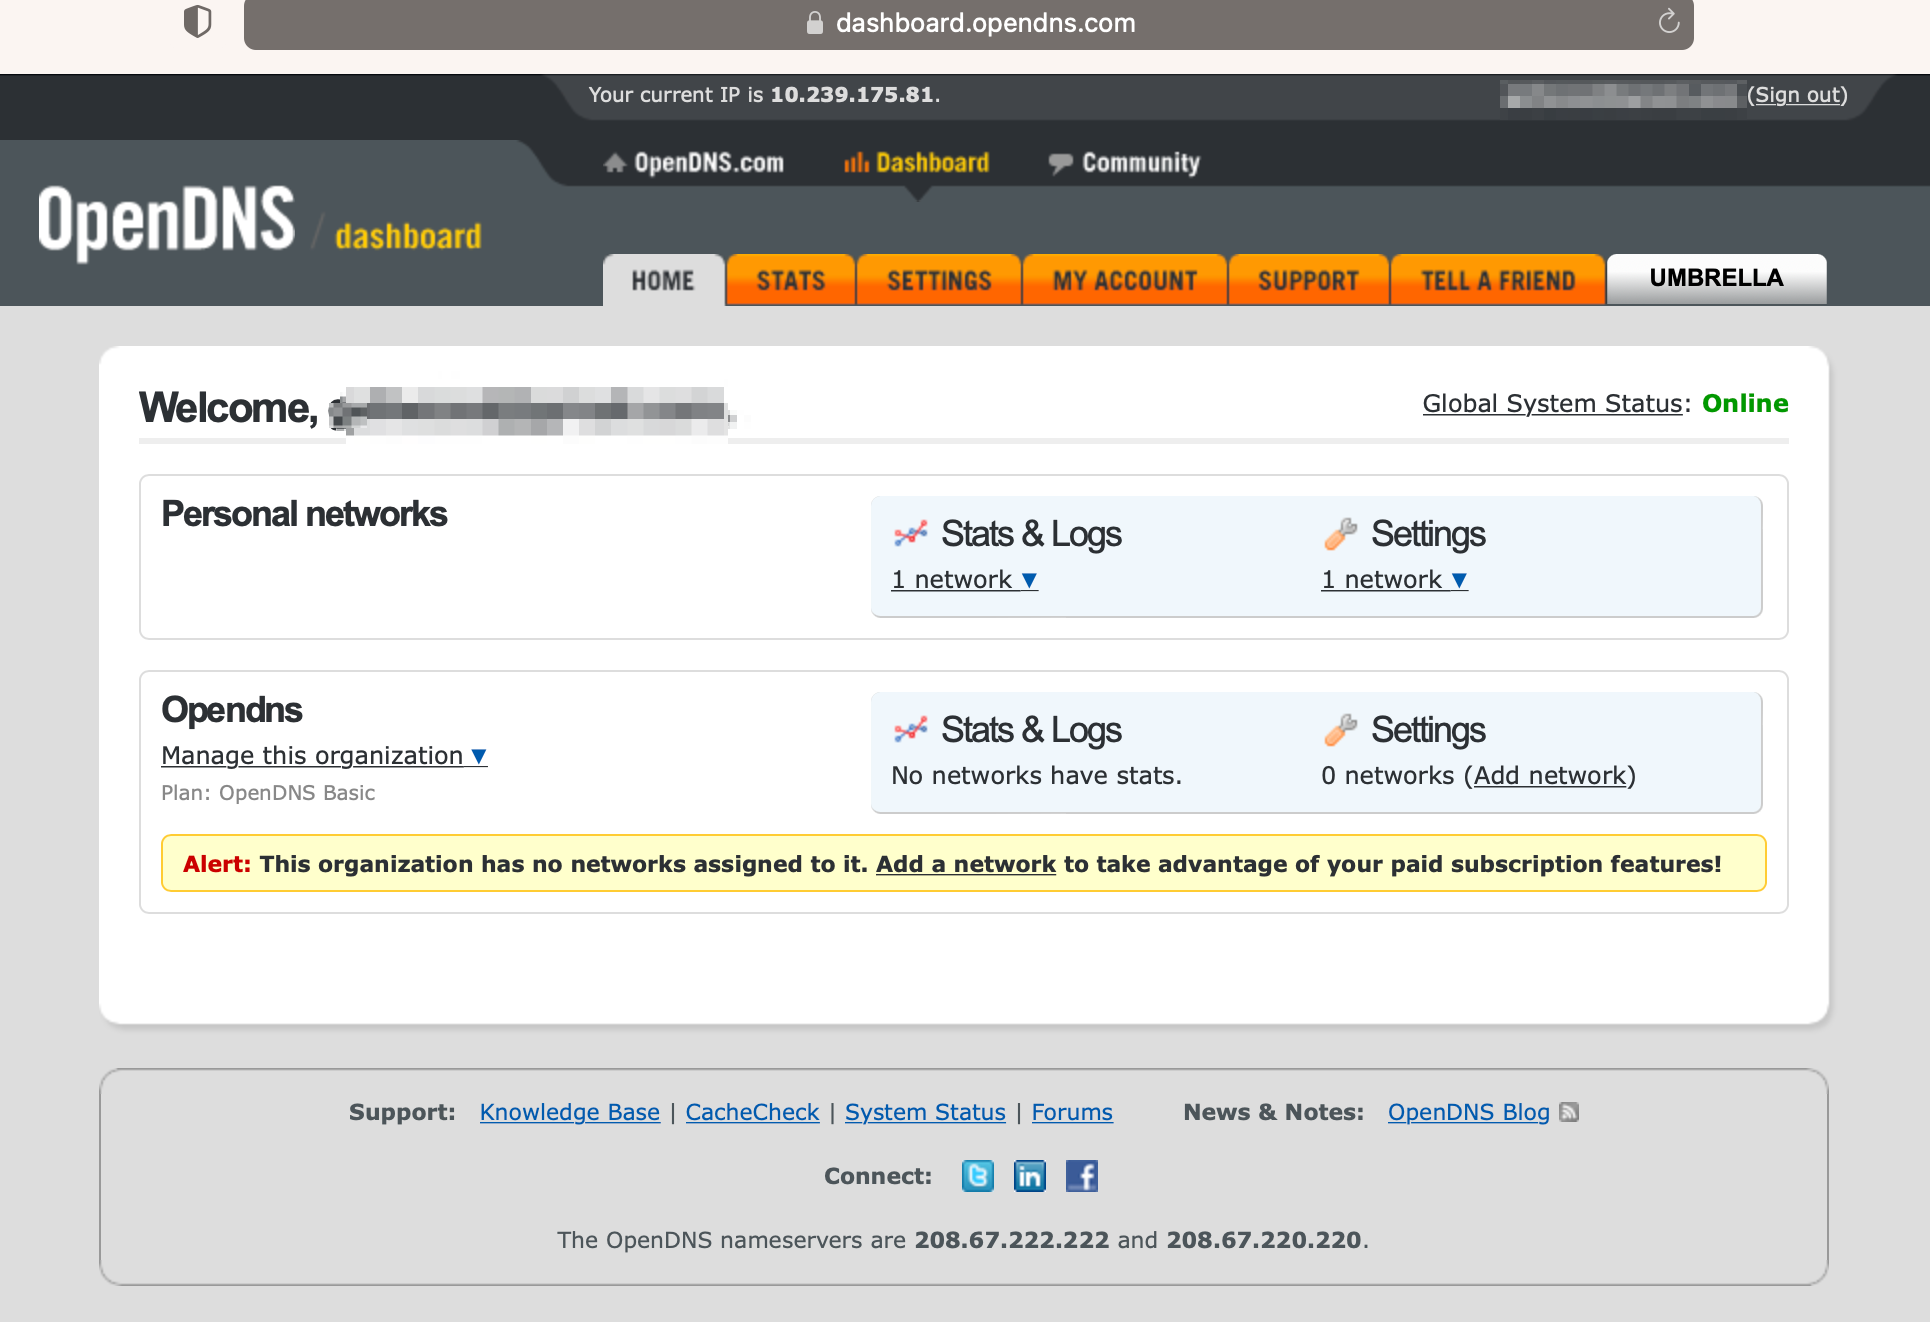This screenshot has width=1930, height=1322.
Task: Expand the Settings 1 network dropdown
Action: [x=1395, y=580]
